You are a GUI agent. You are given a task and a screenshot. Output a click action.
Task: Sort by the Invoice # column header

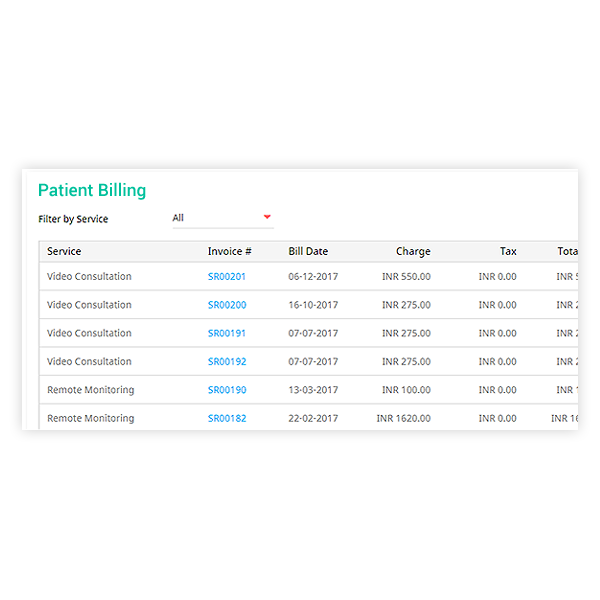(229, 252)
